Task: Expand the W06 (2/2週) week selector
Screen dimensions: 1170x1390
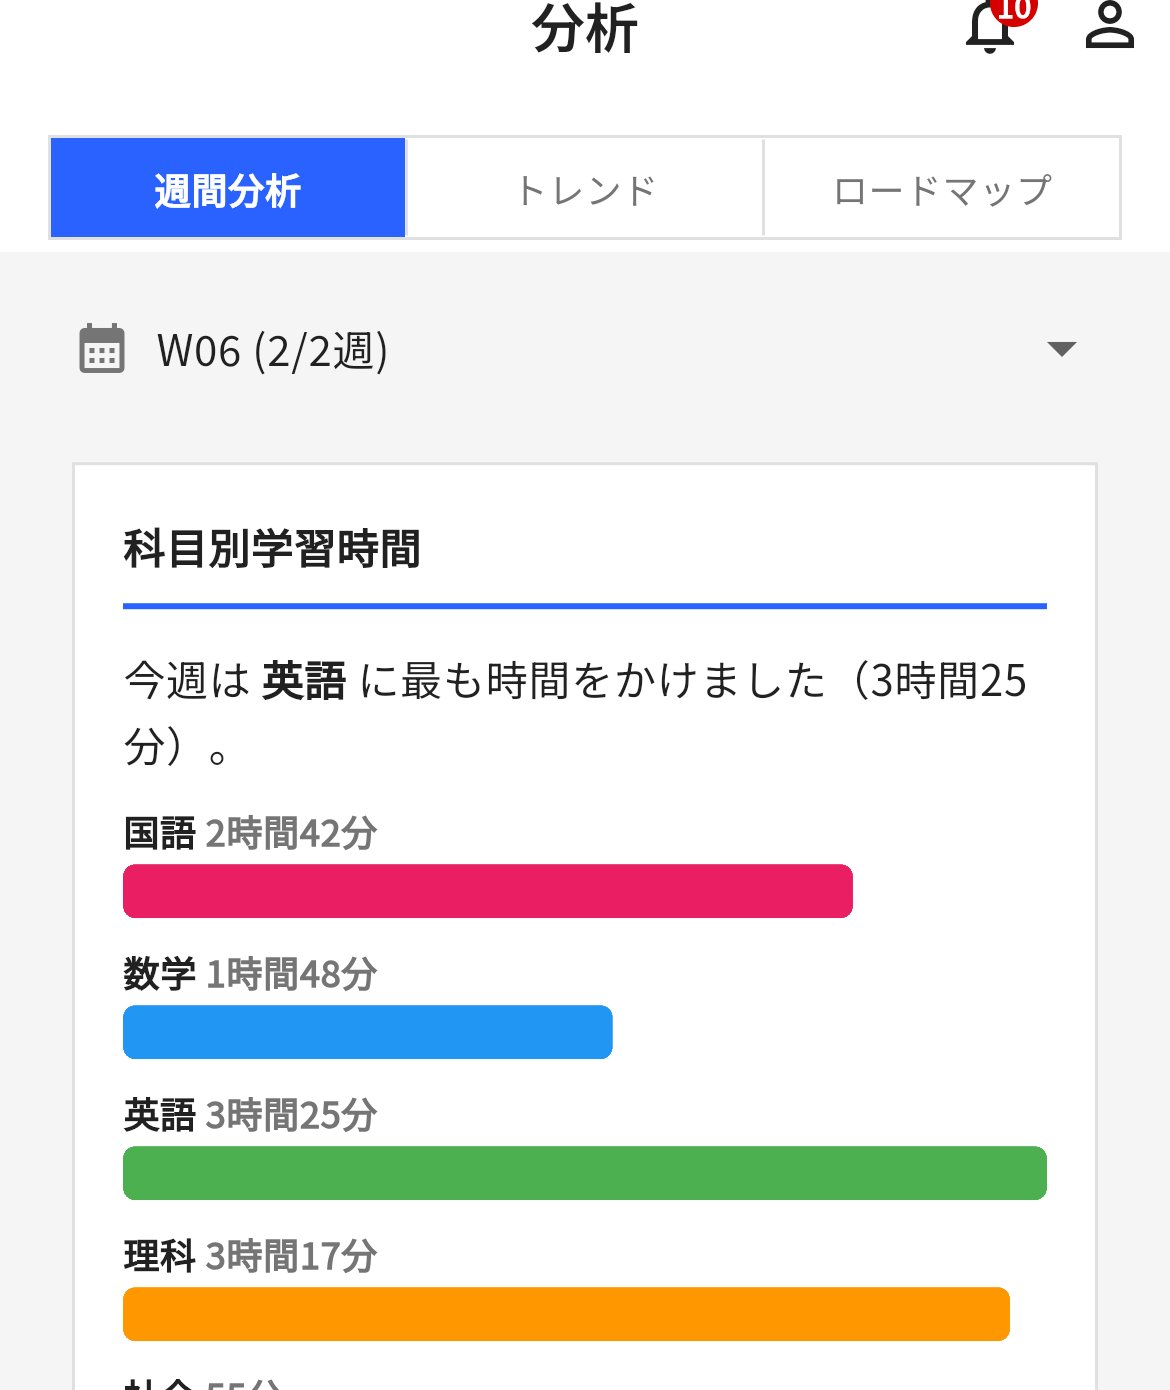Action: [272, 350]
